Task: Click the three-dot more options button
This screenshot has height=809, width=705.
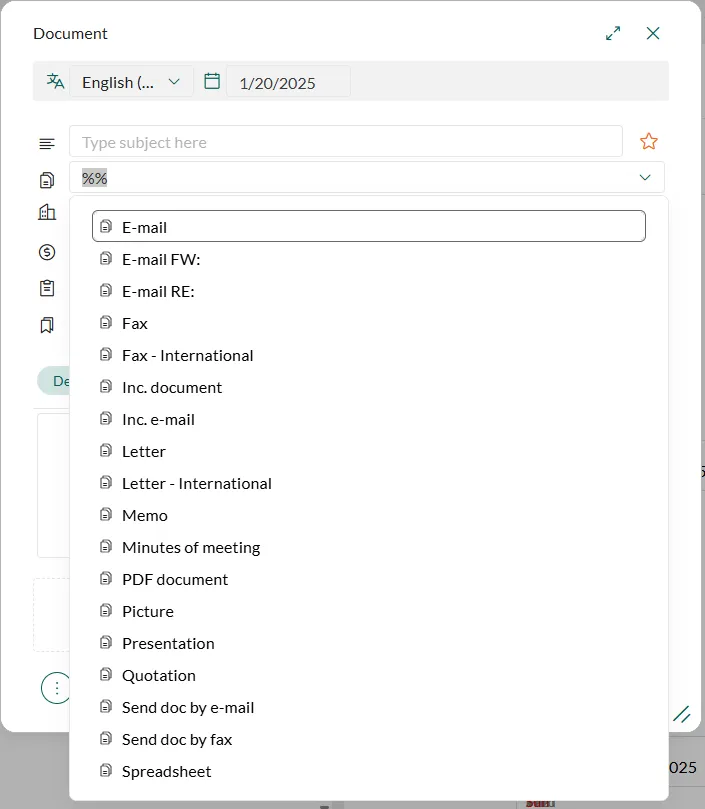Action: (57, 688)
